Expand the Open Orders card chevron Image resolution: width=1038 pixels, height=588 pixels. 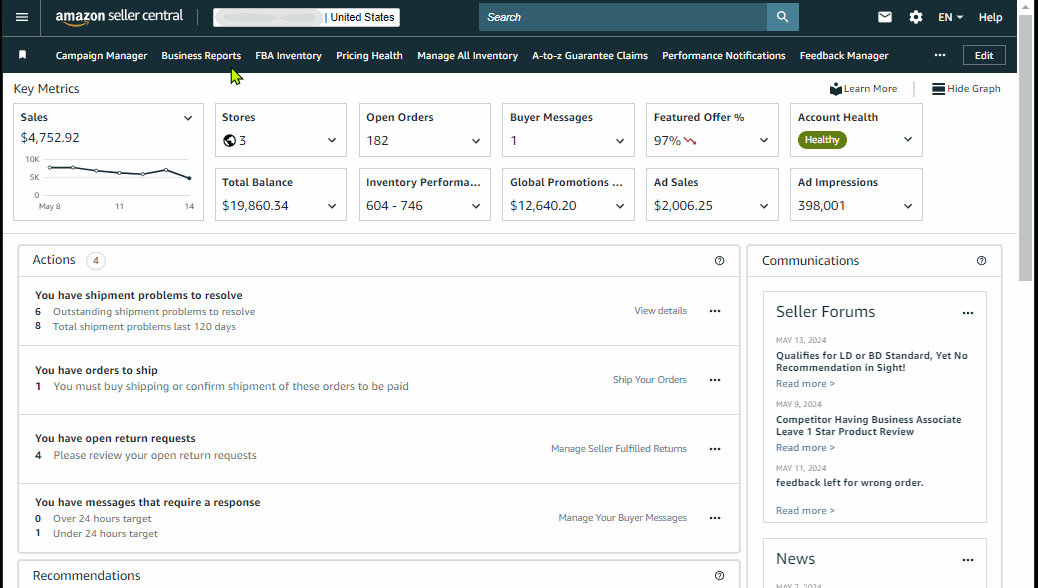point(476,140)
